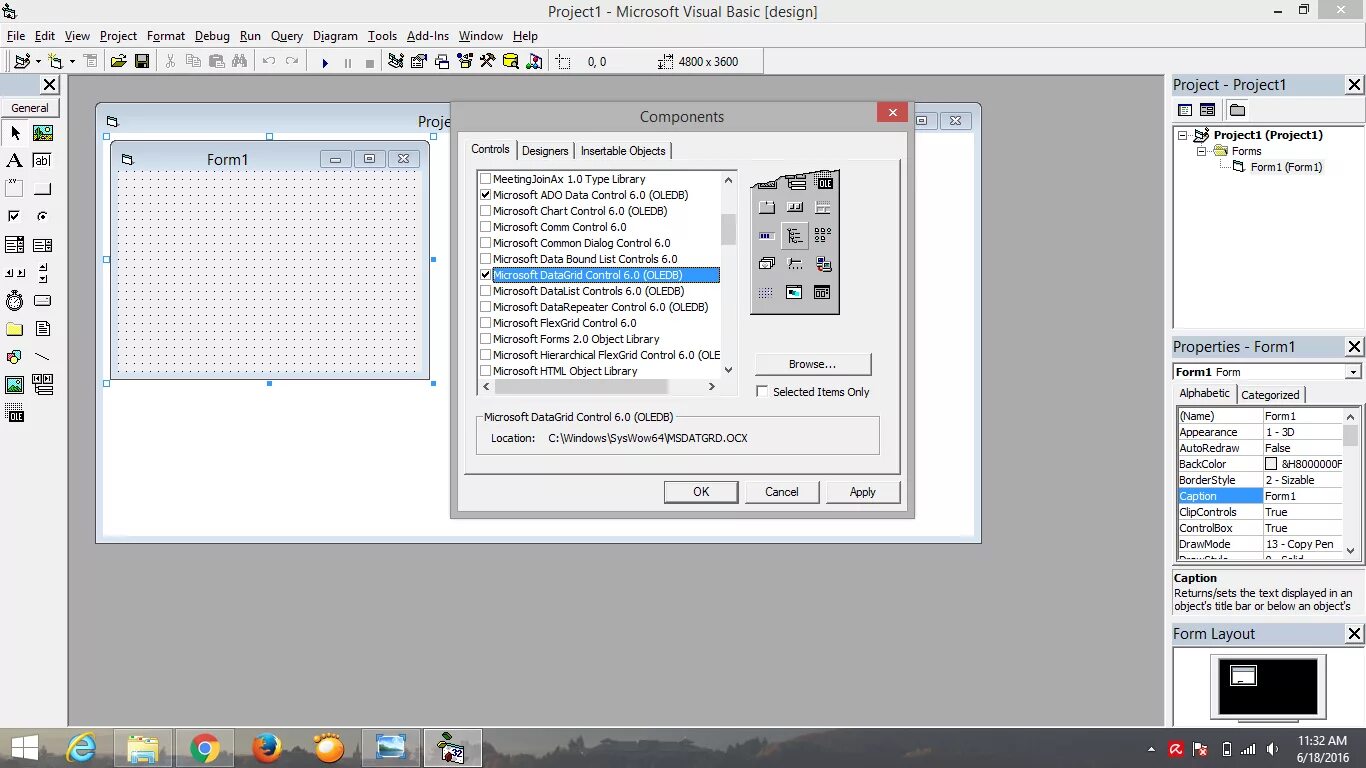The width and height of the screenshot is (1366, 768).
Task: Select the ComboBox tool in the toolbox
Action: tap(14, 245)
